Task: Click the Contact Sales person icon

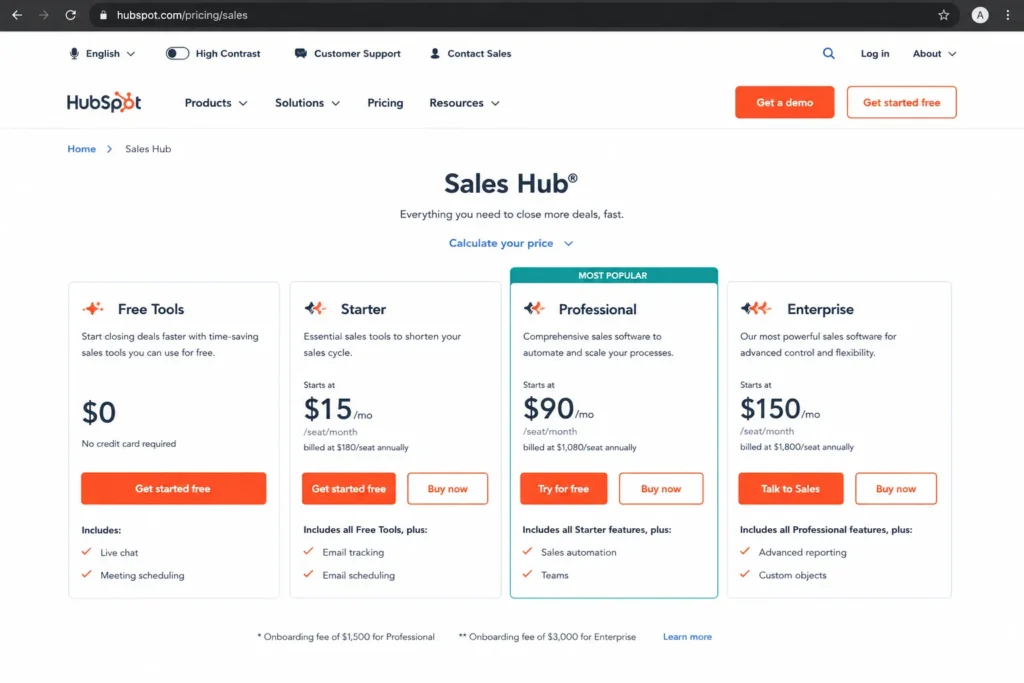Action: click(x=435, y=54)
